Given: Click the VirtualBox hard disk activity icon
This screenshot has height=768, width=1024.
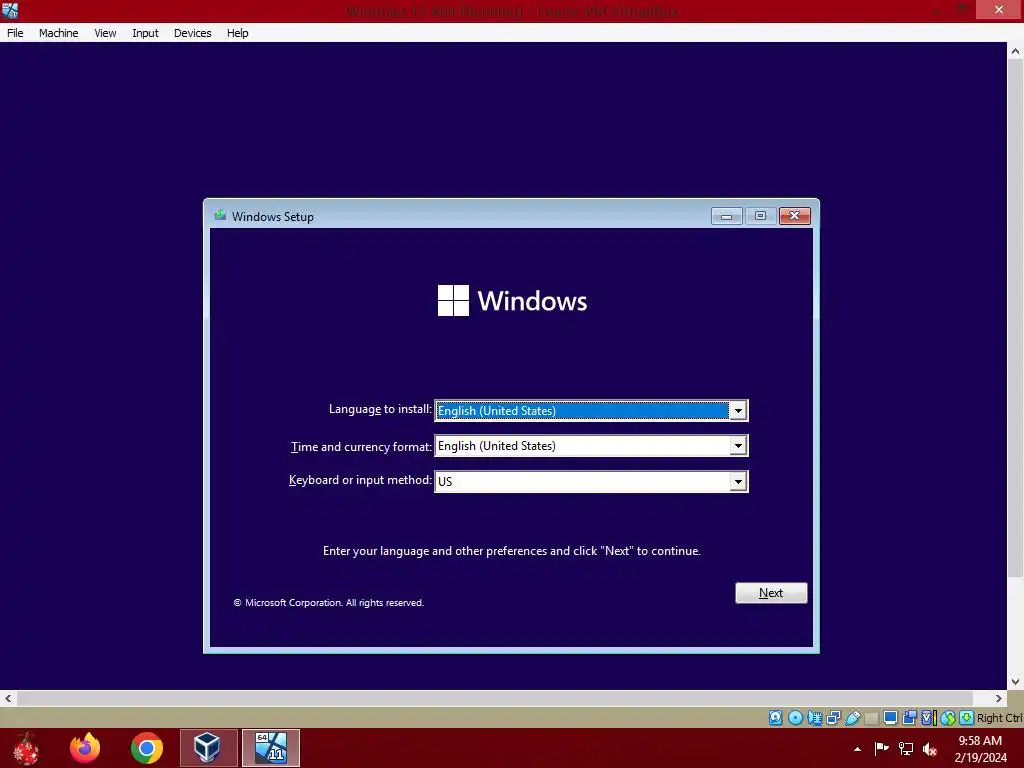Looking at the screenshot, I should click(775, 718).
